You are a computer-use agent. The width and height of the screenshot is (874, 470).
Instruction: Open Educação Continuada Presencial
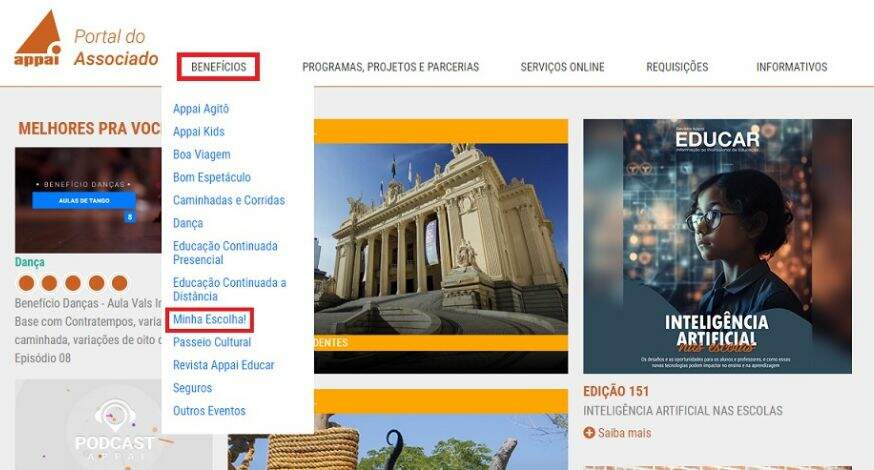tap(225, 253)
